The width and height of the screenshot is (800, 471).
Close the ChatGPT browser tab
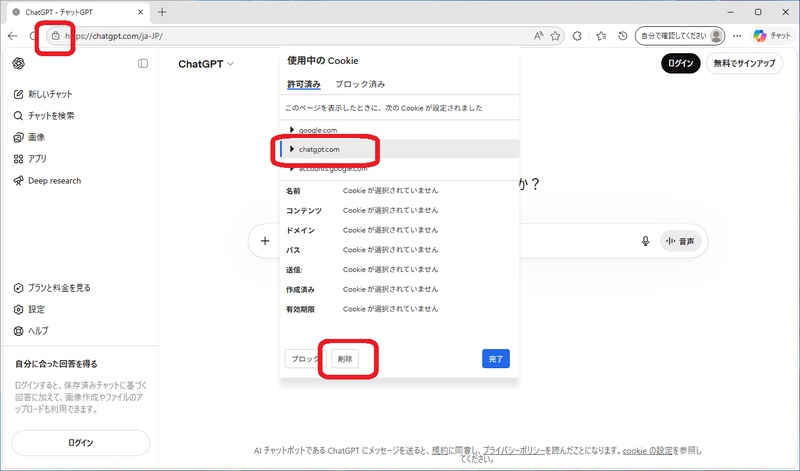pos(141,12)
